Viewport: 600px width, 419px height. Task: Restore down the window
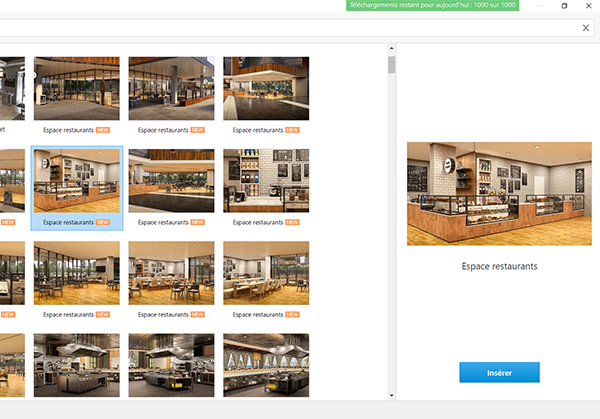[x=564, y=6]
